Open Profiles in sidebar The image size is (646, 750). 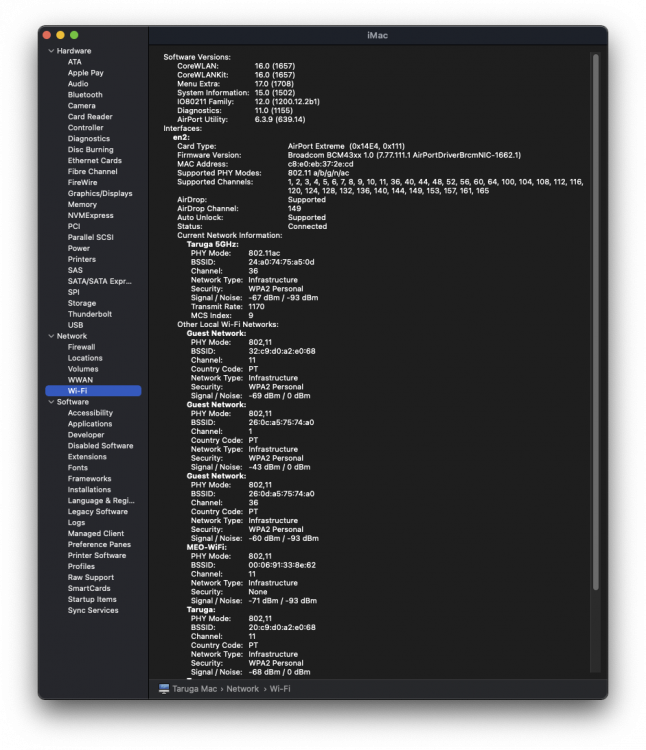[81, 567]
